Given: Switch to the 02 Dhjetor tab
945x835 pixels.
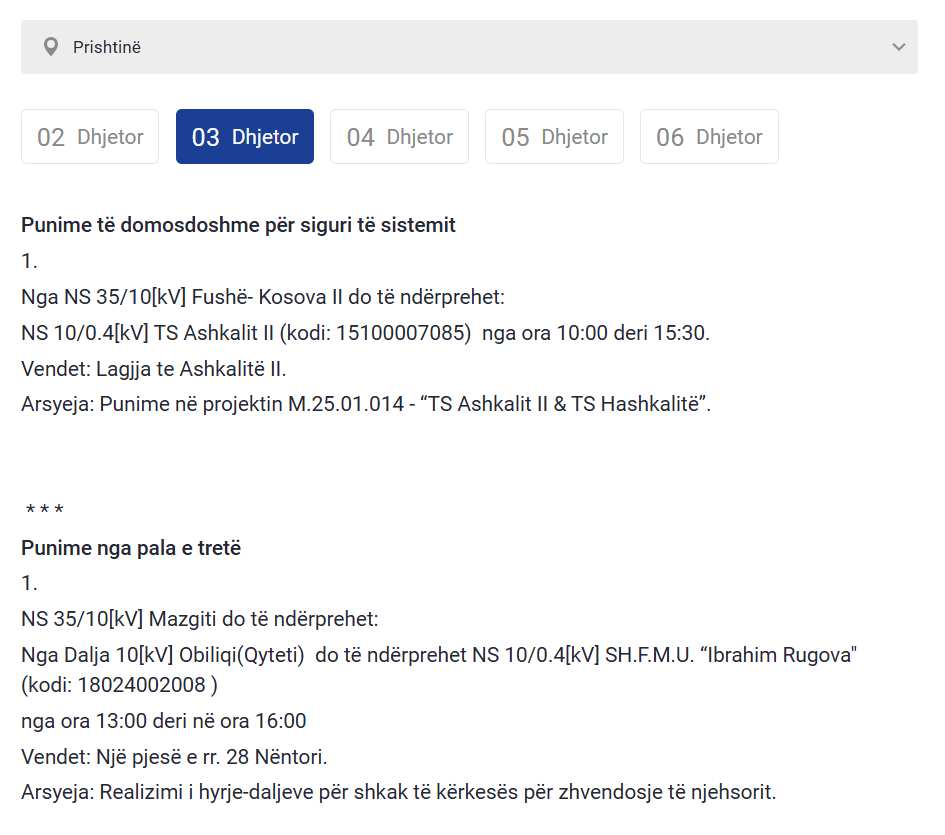Looking at the screenshot, I should 90,137.
